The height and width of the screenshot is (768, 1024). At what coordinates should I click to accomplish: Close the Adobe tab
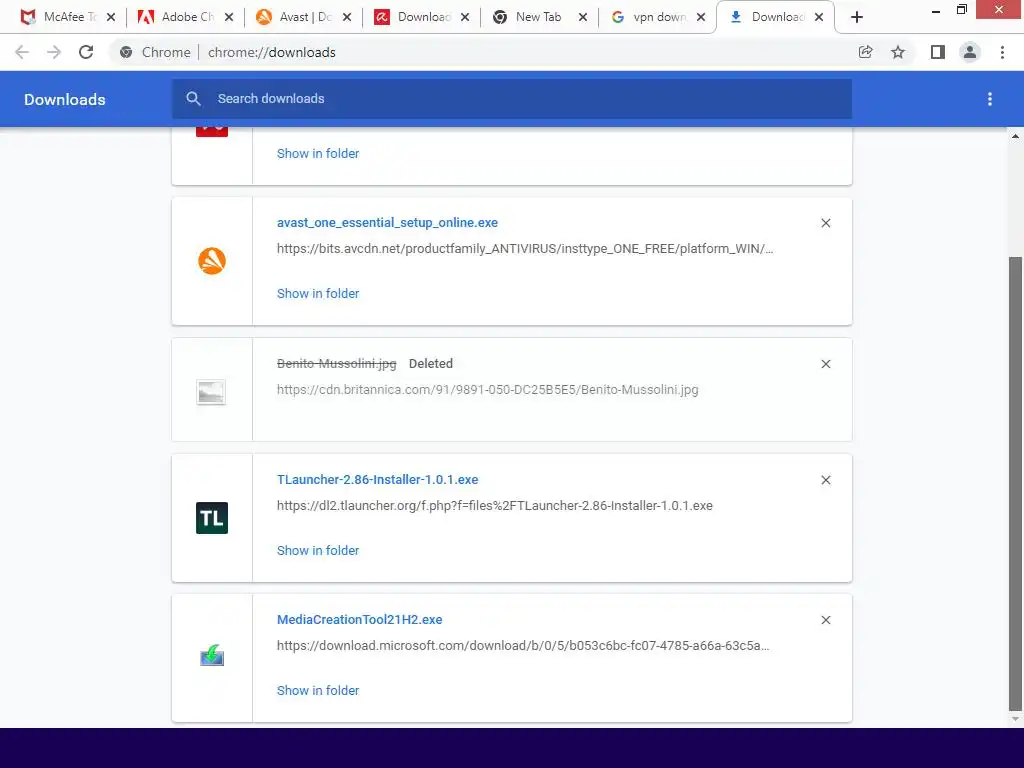click(229, 18)
